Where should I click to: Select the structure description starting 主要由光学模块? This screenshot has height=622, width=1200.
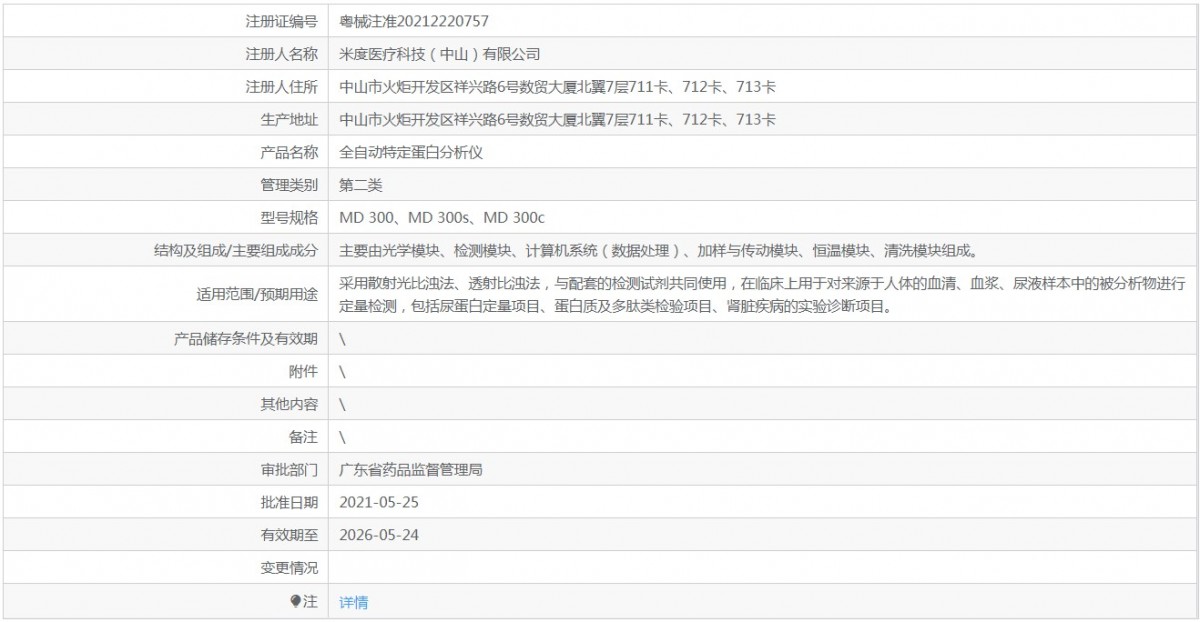pyautogui.click(x=660, y=250)
